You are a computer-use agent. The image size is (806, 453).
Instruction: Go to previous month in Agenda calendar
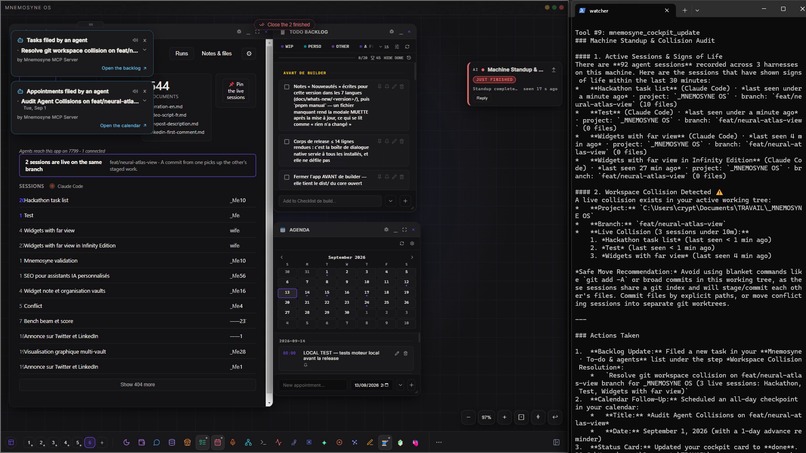282,257
